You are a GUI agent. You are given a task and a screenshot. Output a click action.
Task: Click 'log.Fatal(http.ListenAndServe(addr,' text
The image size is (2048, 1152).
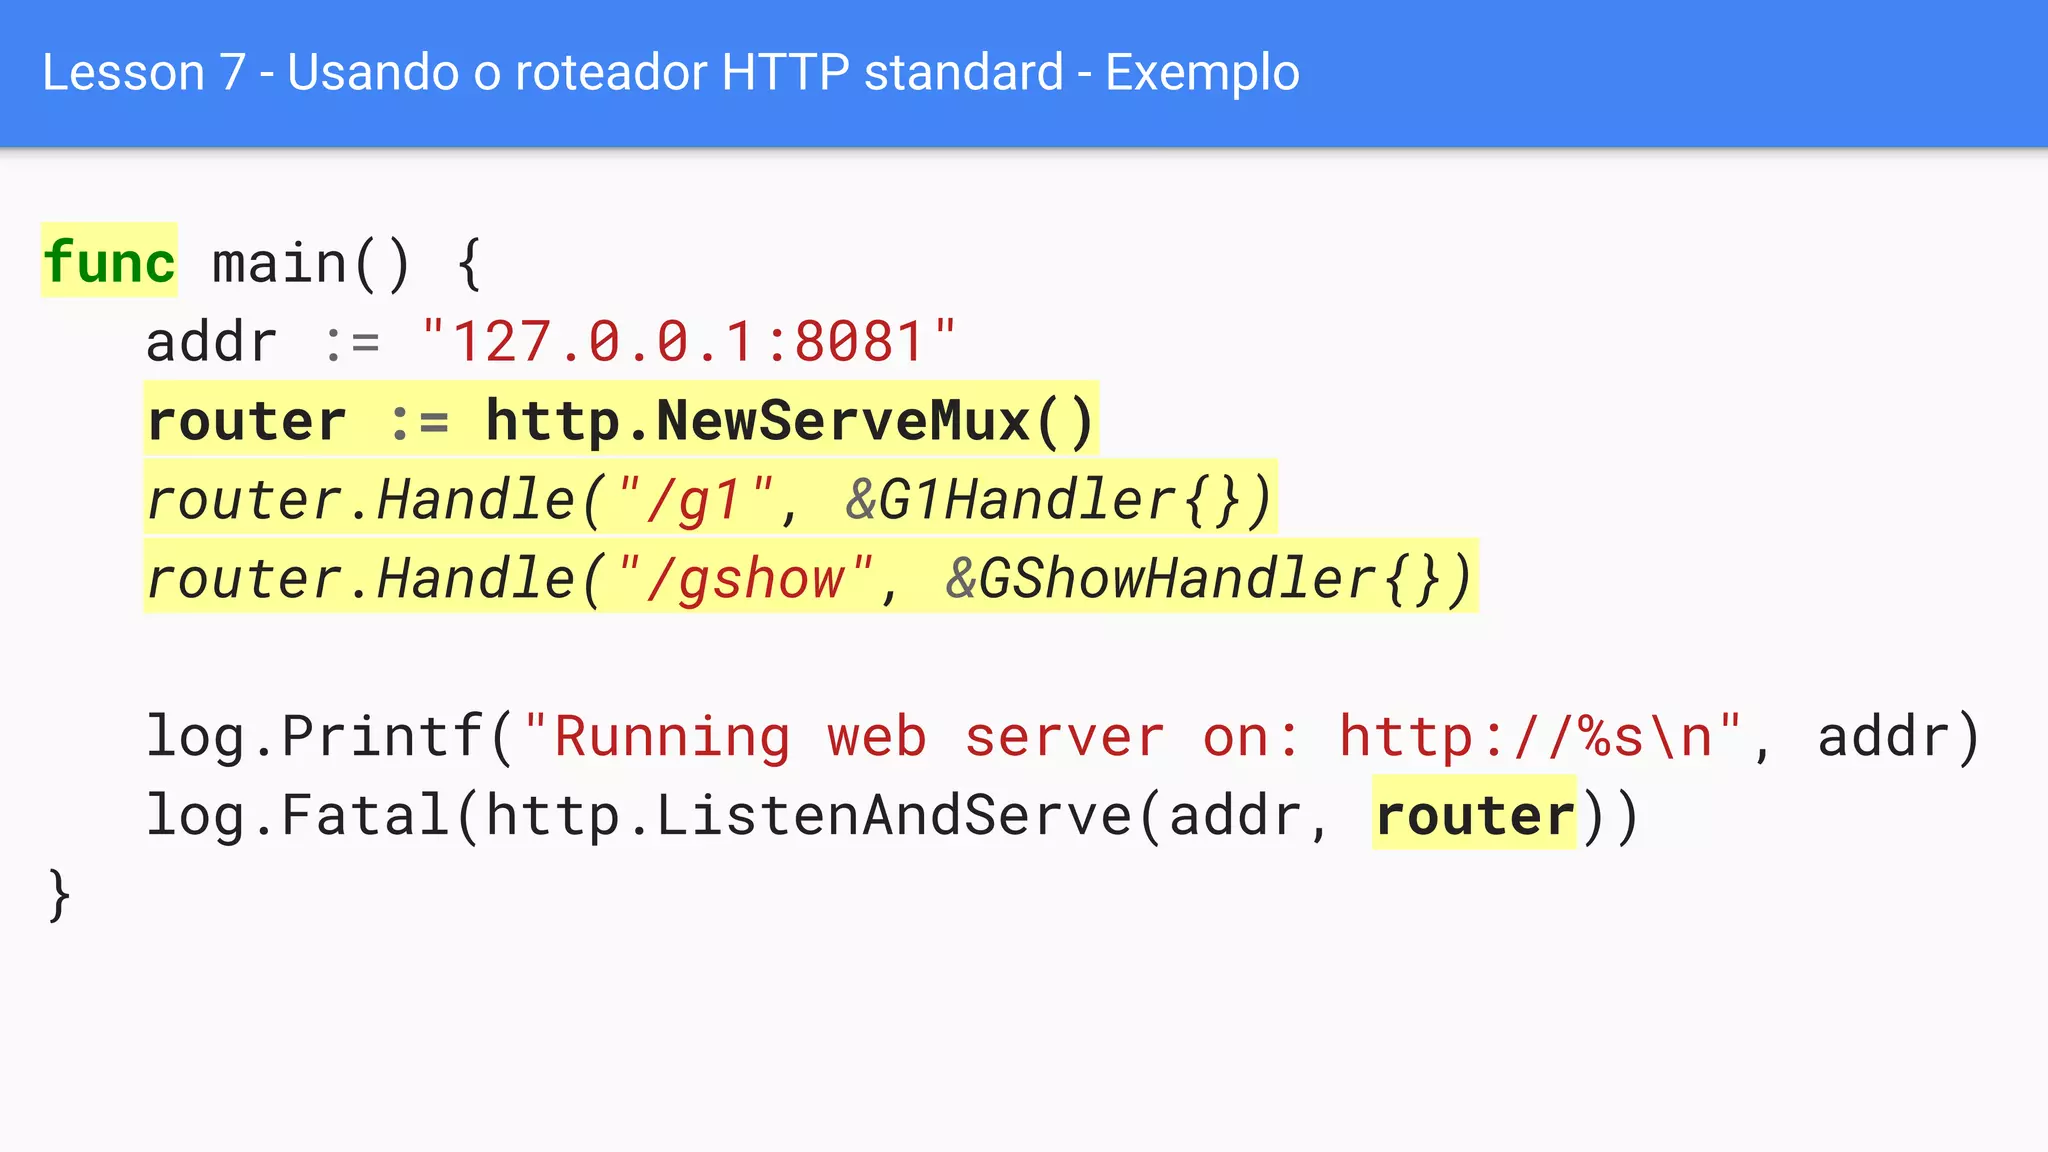[x=738, y=815]
